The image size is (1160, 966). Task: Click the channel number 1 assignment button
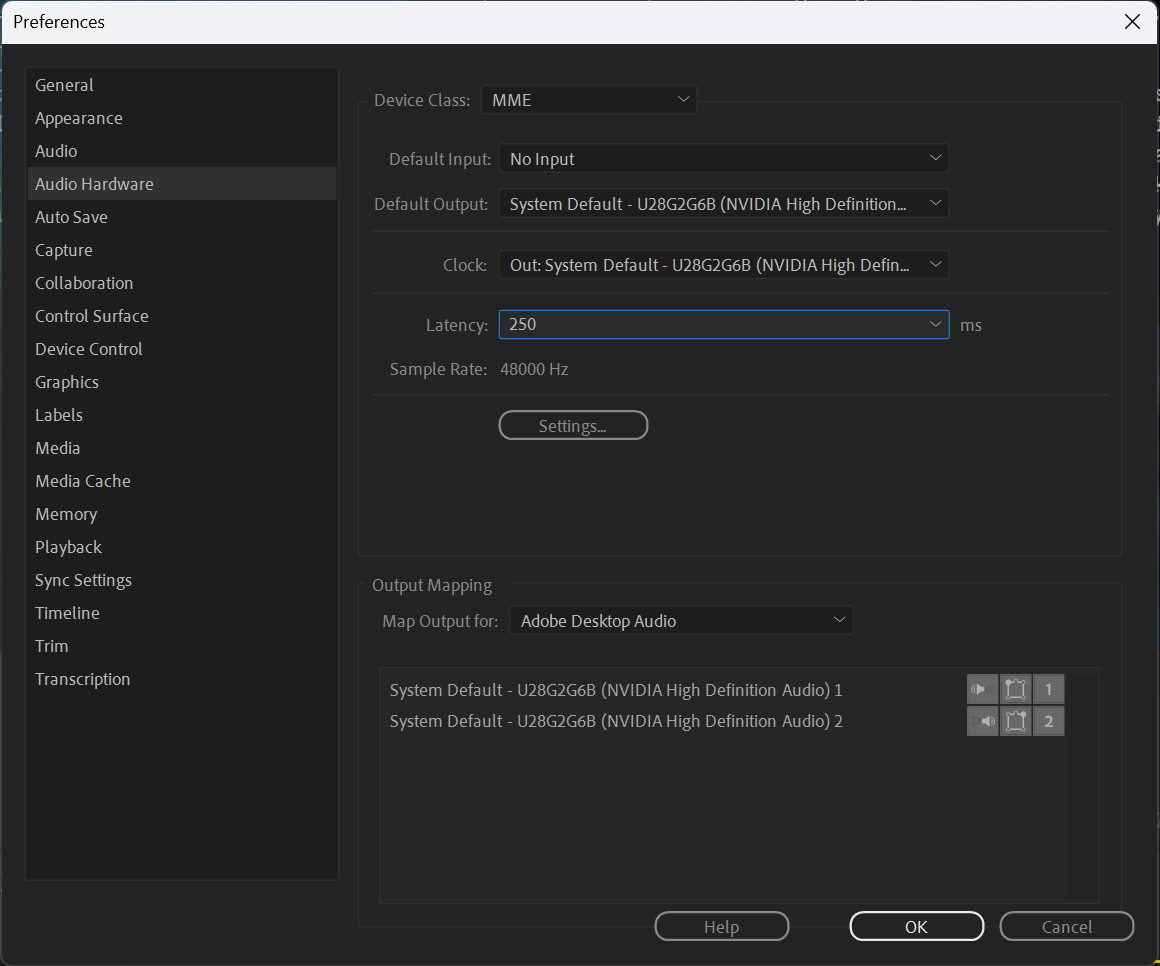(x=1048, y=689)
